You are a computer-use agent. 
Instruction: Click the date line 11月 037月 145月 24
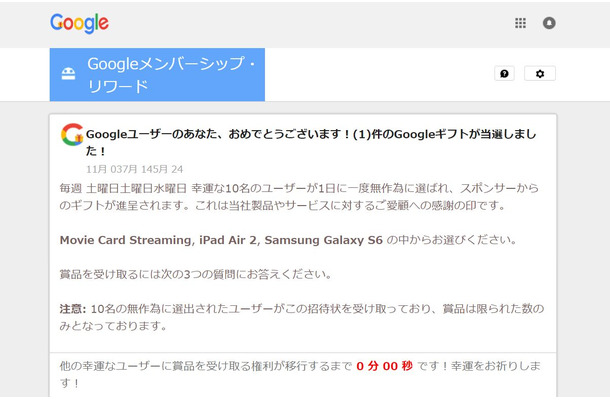click(135, 169)
